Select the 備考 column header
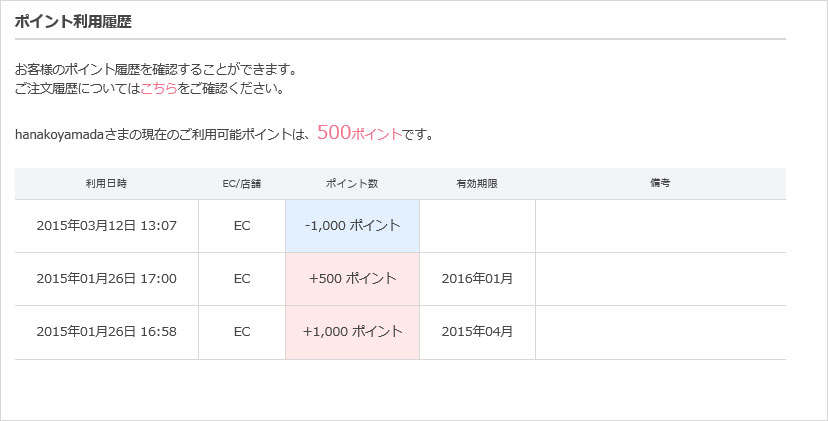Viewport: 828px width, 421px height. pos(660,183)
